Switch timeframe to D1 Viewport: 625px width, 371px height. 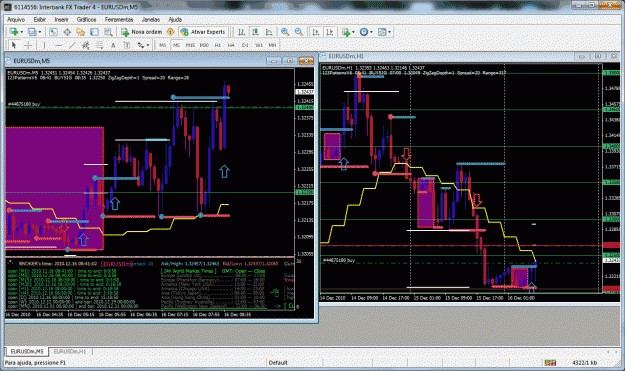pyautogui.click(x=245, y=45)
